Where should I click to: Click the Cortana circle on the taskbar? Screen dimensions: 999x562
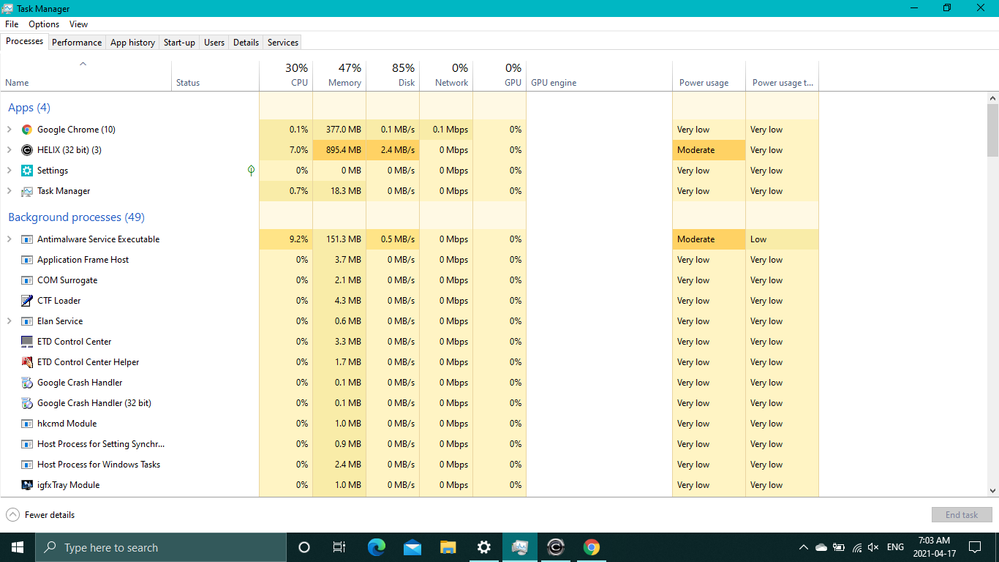(304, 547)
